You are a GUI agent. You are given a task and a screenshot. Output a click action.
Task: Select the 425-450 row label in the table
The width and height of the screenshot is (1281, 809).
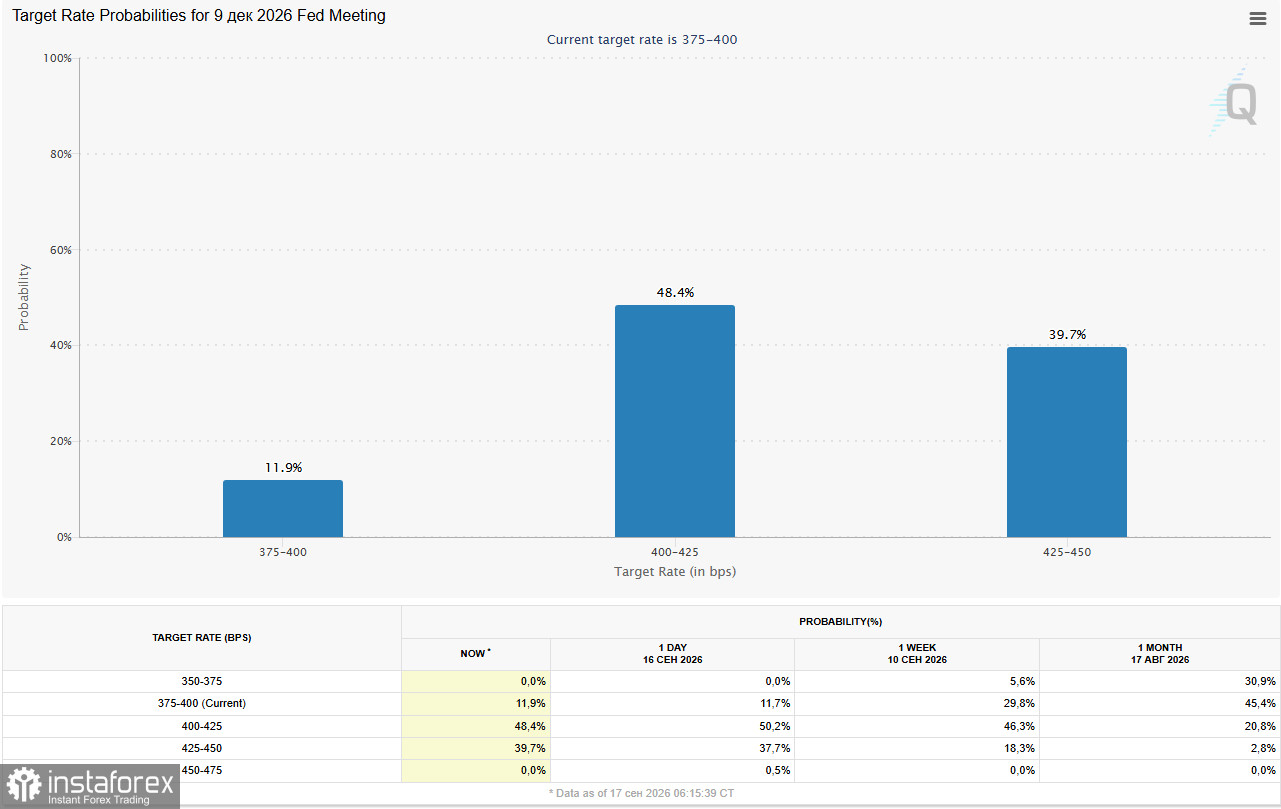coord(202,748)
